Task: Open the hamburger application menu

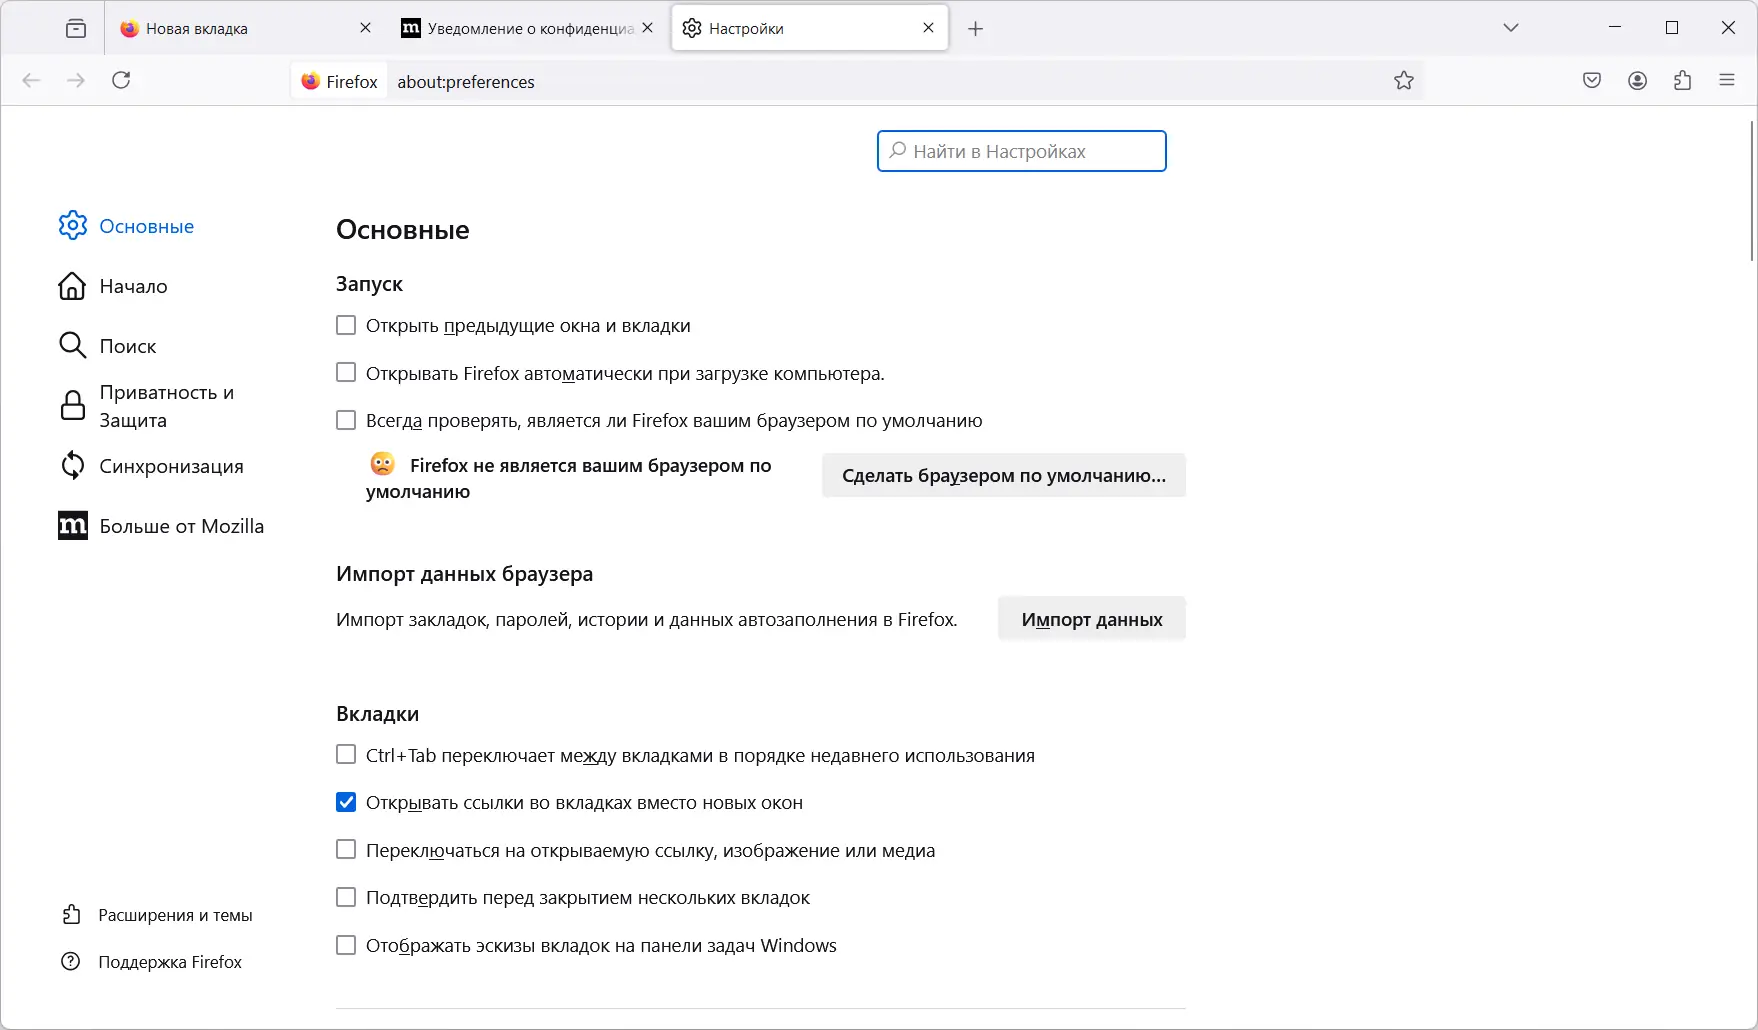Action: pos(1727,80)
